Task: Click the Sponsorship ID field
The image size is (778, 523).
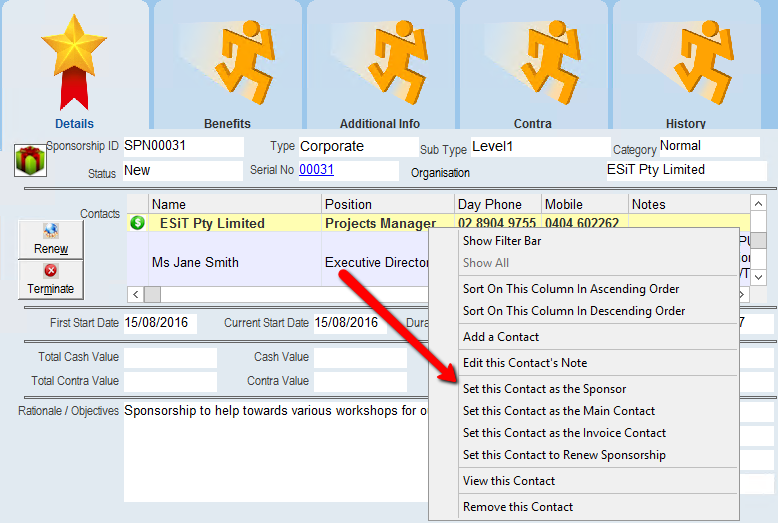Action: pos(182,146)
